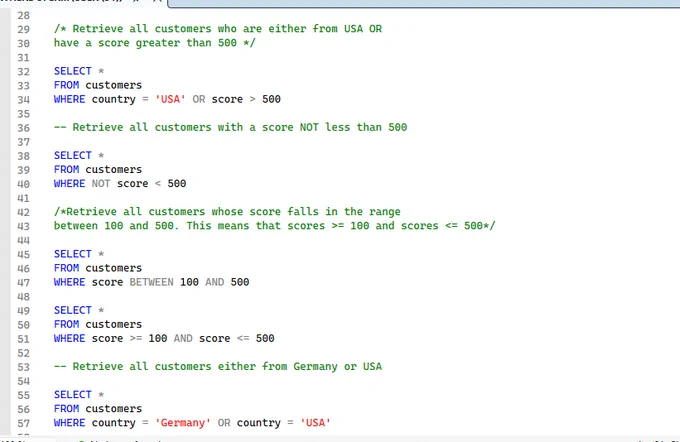Click the 'USA' string literal on line 34
Image resolution: width=680 pixels, height=442 pixels.
tap(170, 99)
